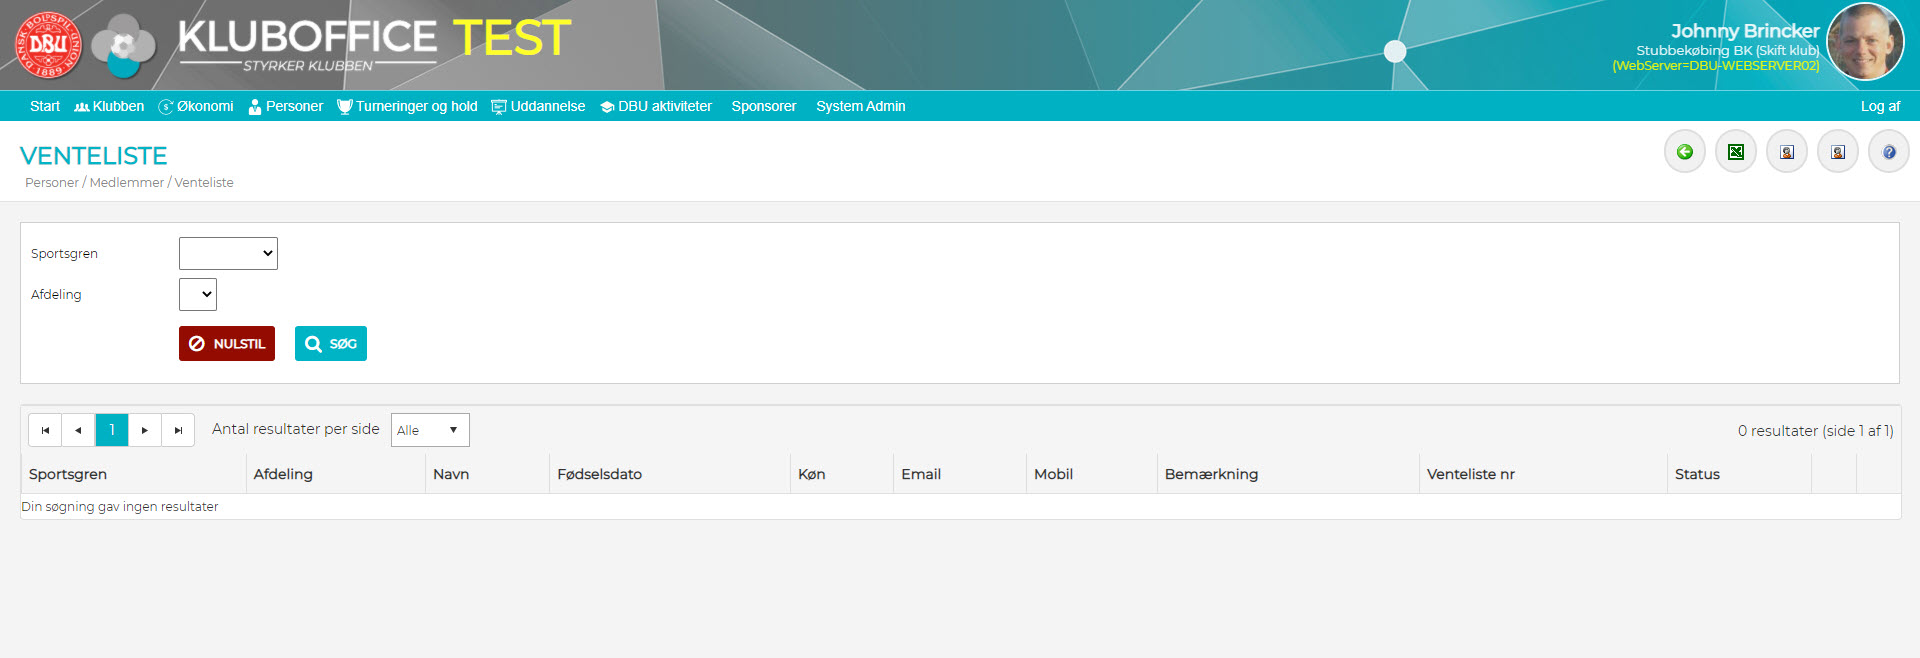Jump to the last results page
Image resolution: width=1920 pixels, height=658 pixels.
pyautogui.click(x=178, y=430)
